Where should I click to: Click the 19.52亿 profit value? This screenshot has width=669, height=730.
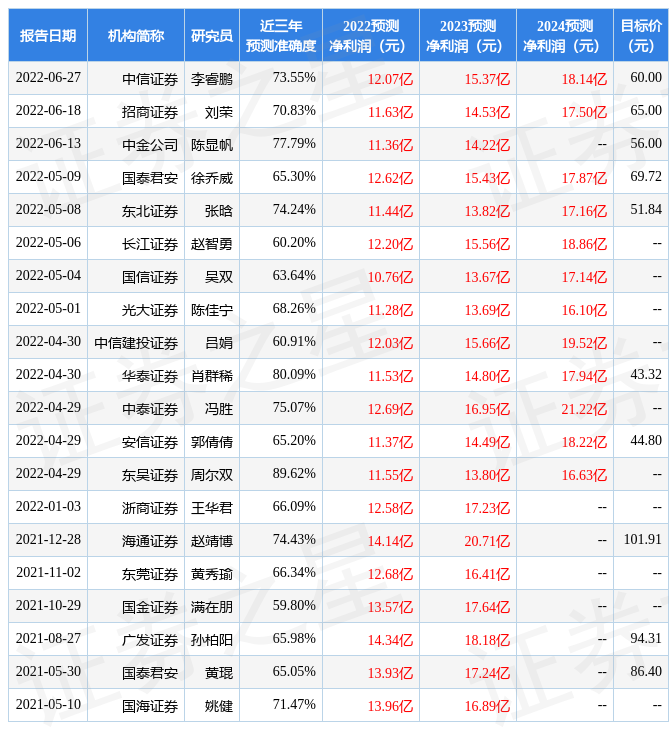[584, 343]
